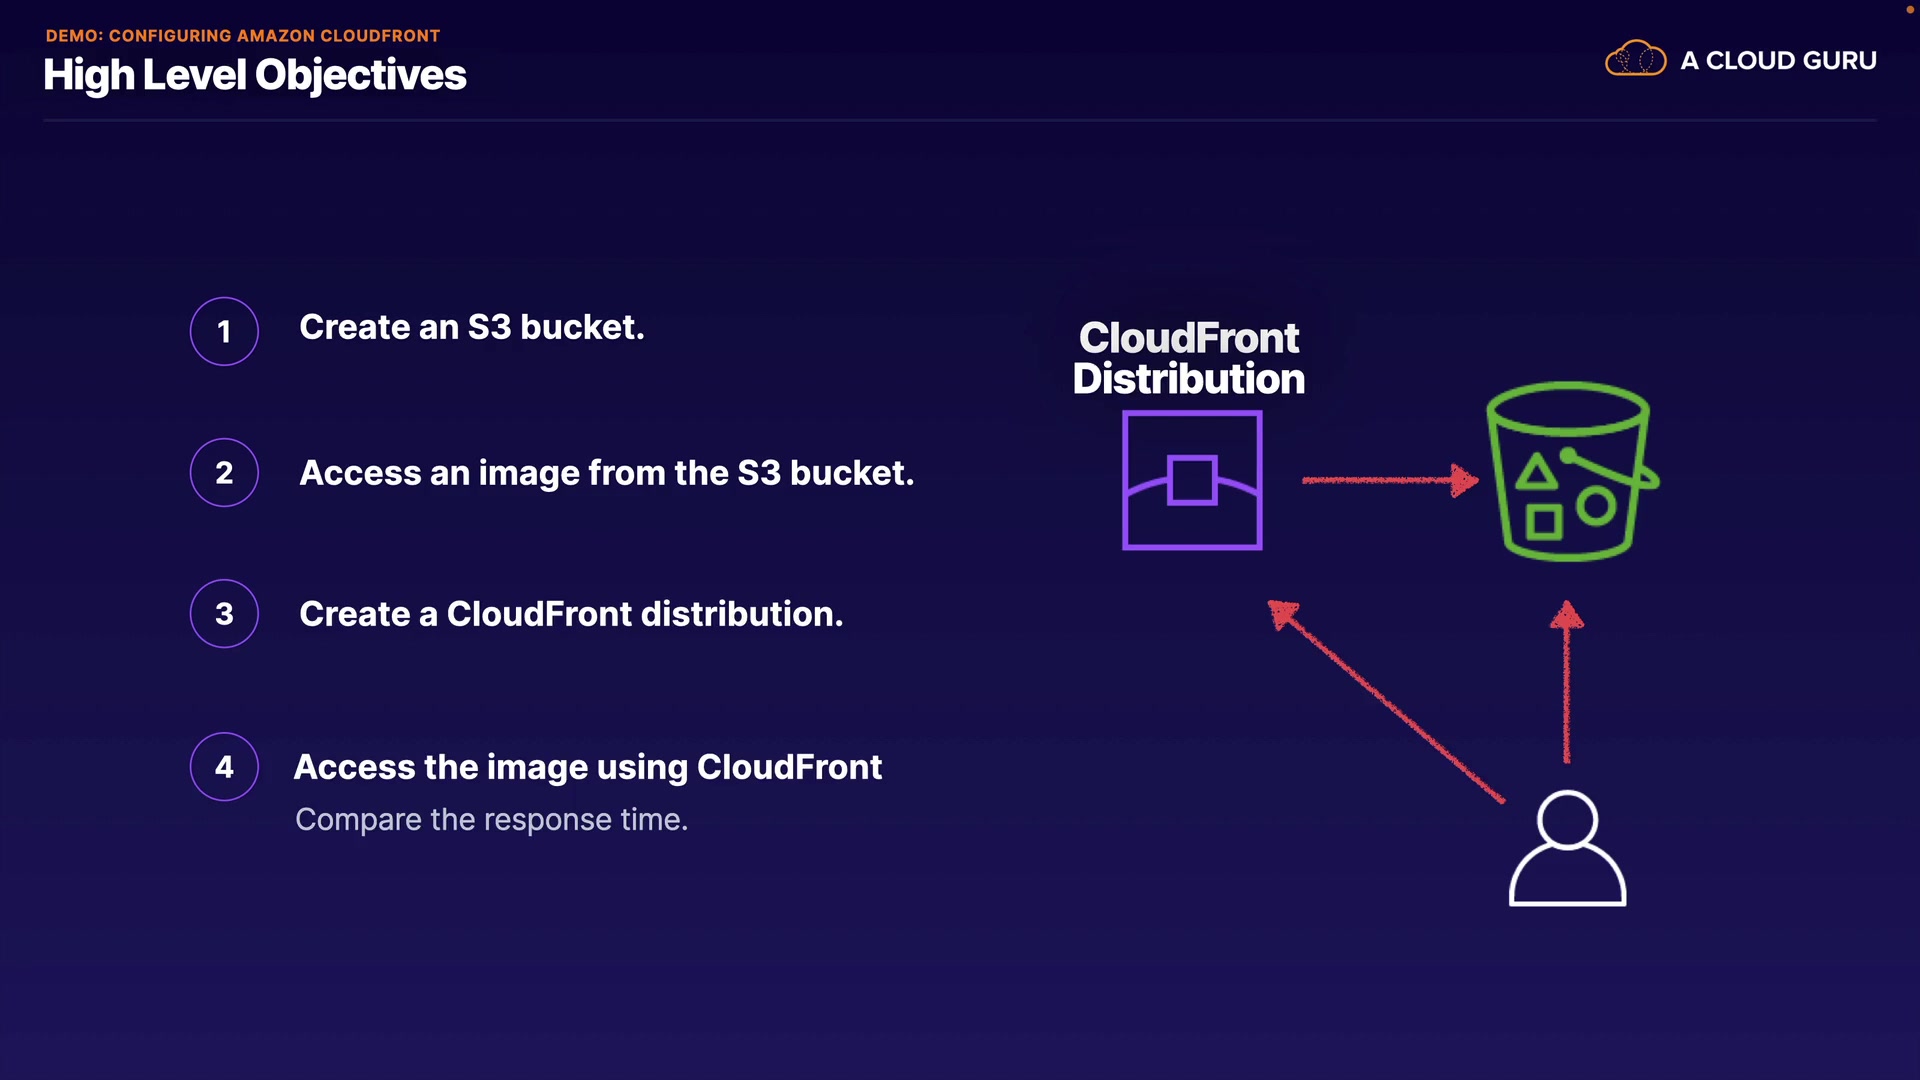Viewport: 1920px width, 1080px height.
Task: Select the orange "Demo: Configuring Amazon CloudFront" subtitle
Action: (243, 36)
